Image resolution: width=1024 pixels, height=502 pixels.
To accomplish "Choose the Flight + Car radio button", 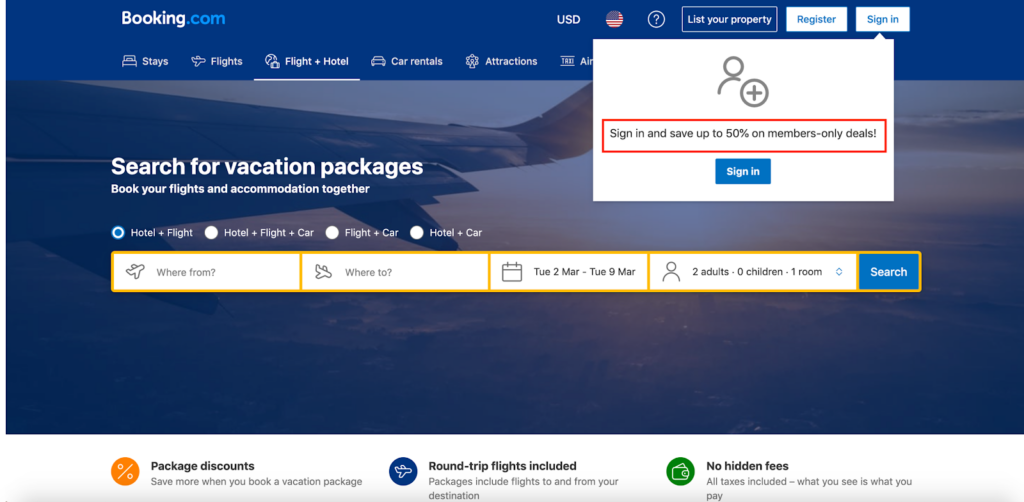I will (x=332, y=233).
